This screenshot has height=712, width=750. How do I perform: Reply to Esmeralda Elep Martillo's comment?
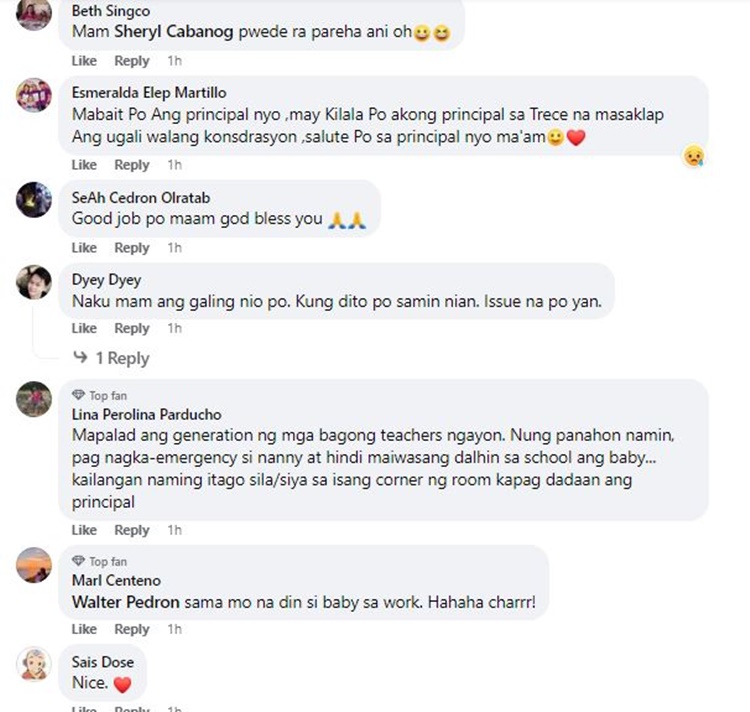pyautogui.click(x=132, y=165)
